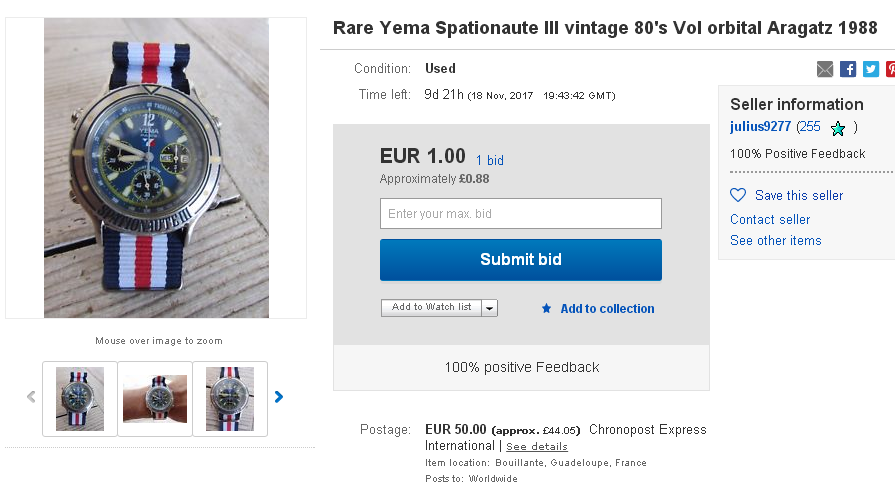The width and height of the screenshot is (895, 497).
Task: Click the star beside Add to collection
Action: coord(546,309)
